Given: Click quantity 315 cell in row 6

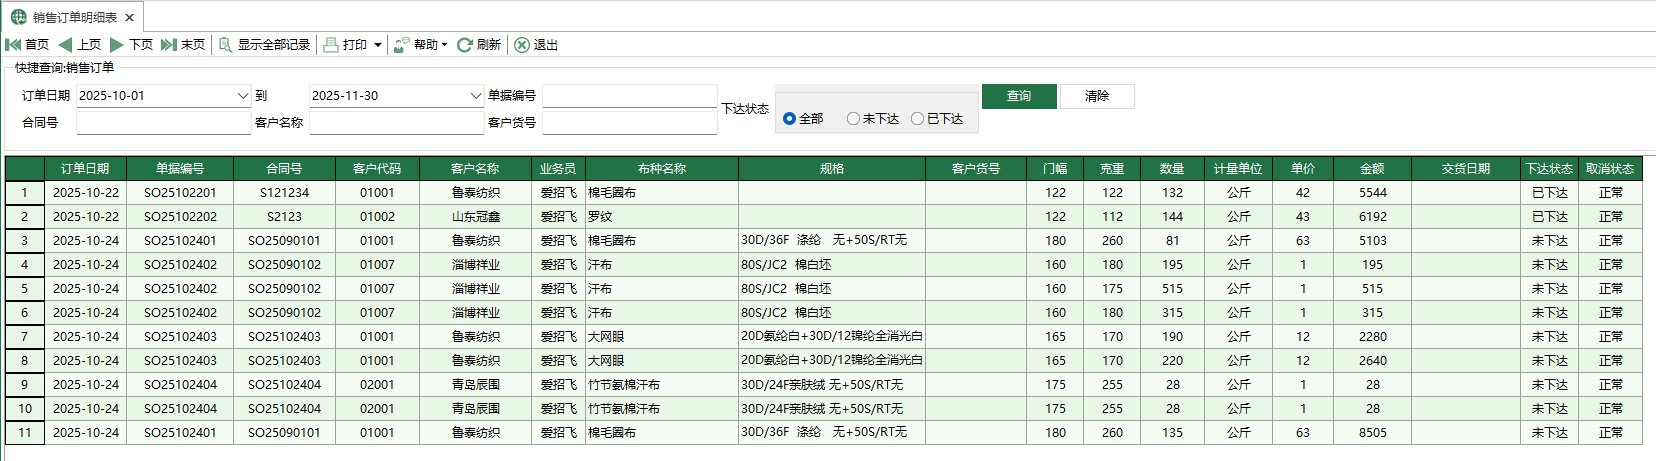Looking at the screenshot, I should (x=1172, y=313).
